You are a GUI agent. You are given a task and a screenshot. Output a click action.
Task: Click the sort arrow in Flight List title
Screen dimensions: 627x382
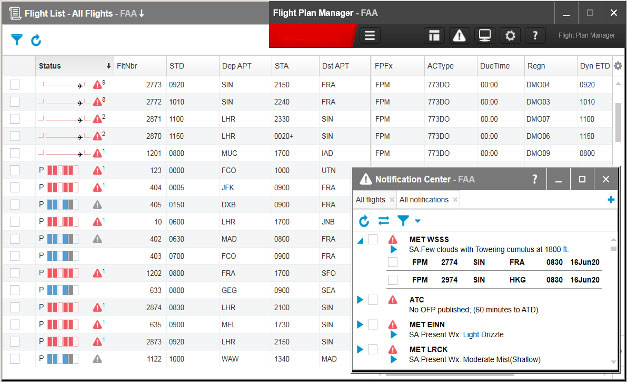click(x=141, y=14)
